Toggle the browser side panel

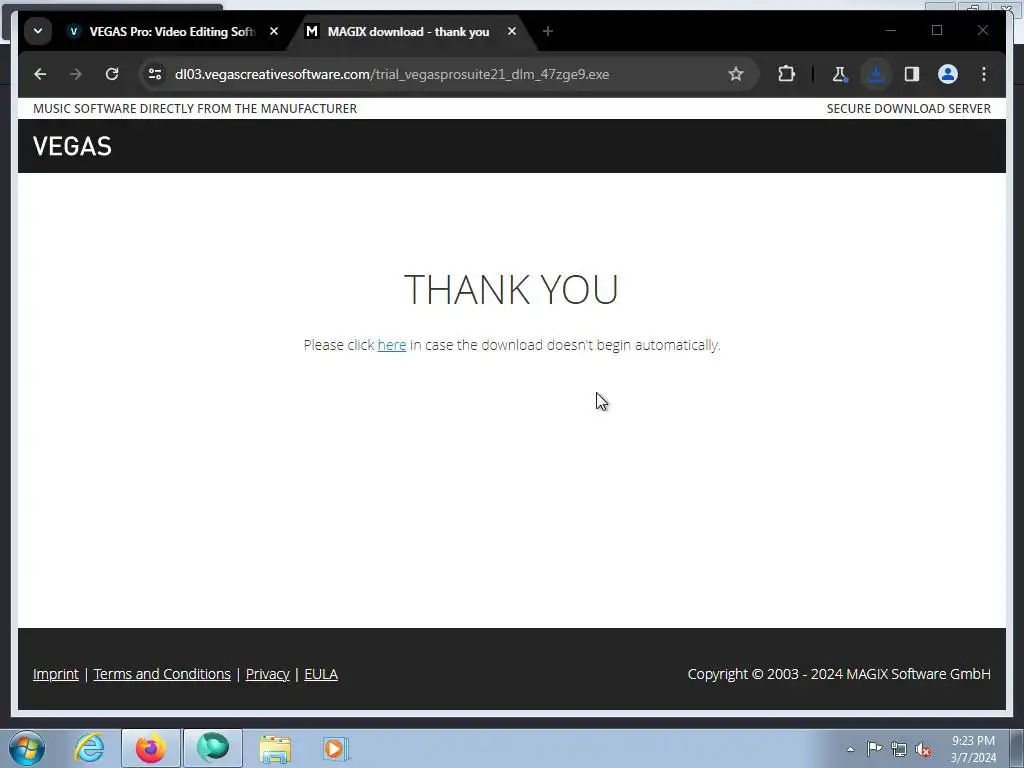[x=912, y=74]
